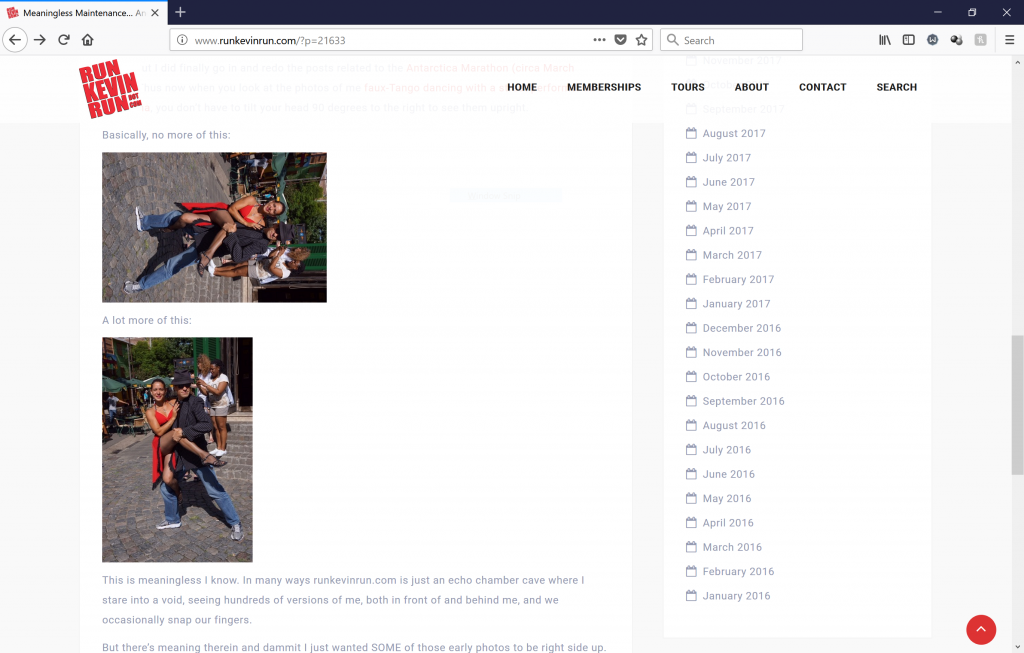Open the August 2016 archive
The height and width of the screenshot is (653, 1024).
tap(733, 425)
